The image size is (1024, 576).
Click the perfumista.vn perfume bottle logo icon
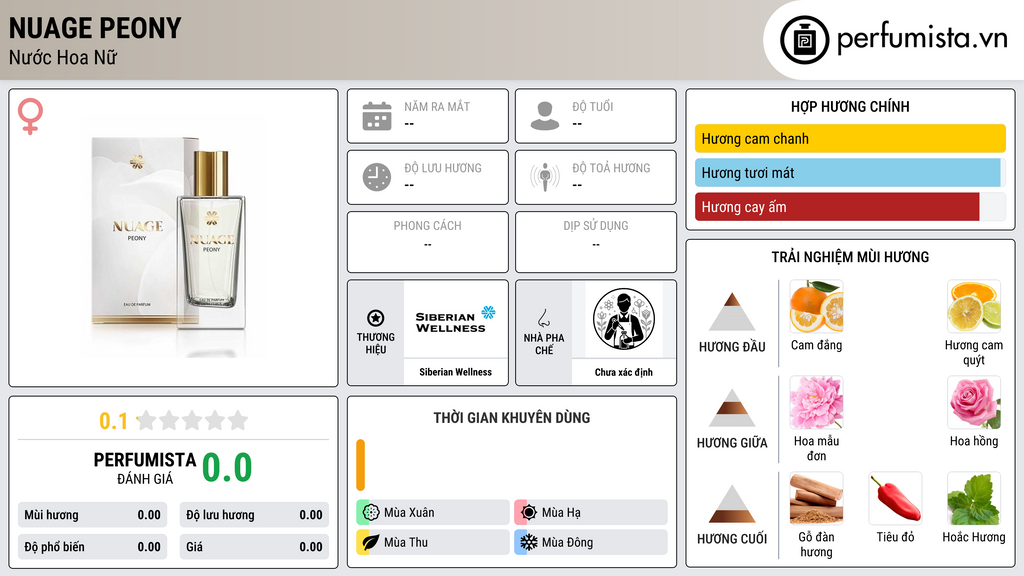tap(804, 40)
